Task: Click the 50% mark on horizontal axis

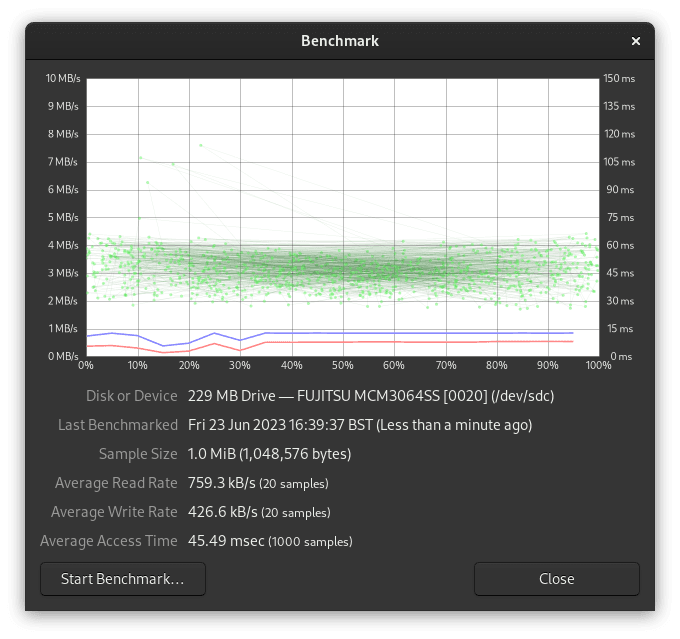Action: coord(343,366)
